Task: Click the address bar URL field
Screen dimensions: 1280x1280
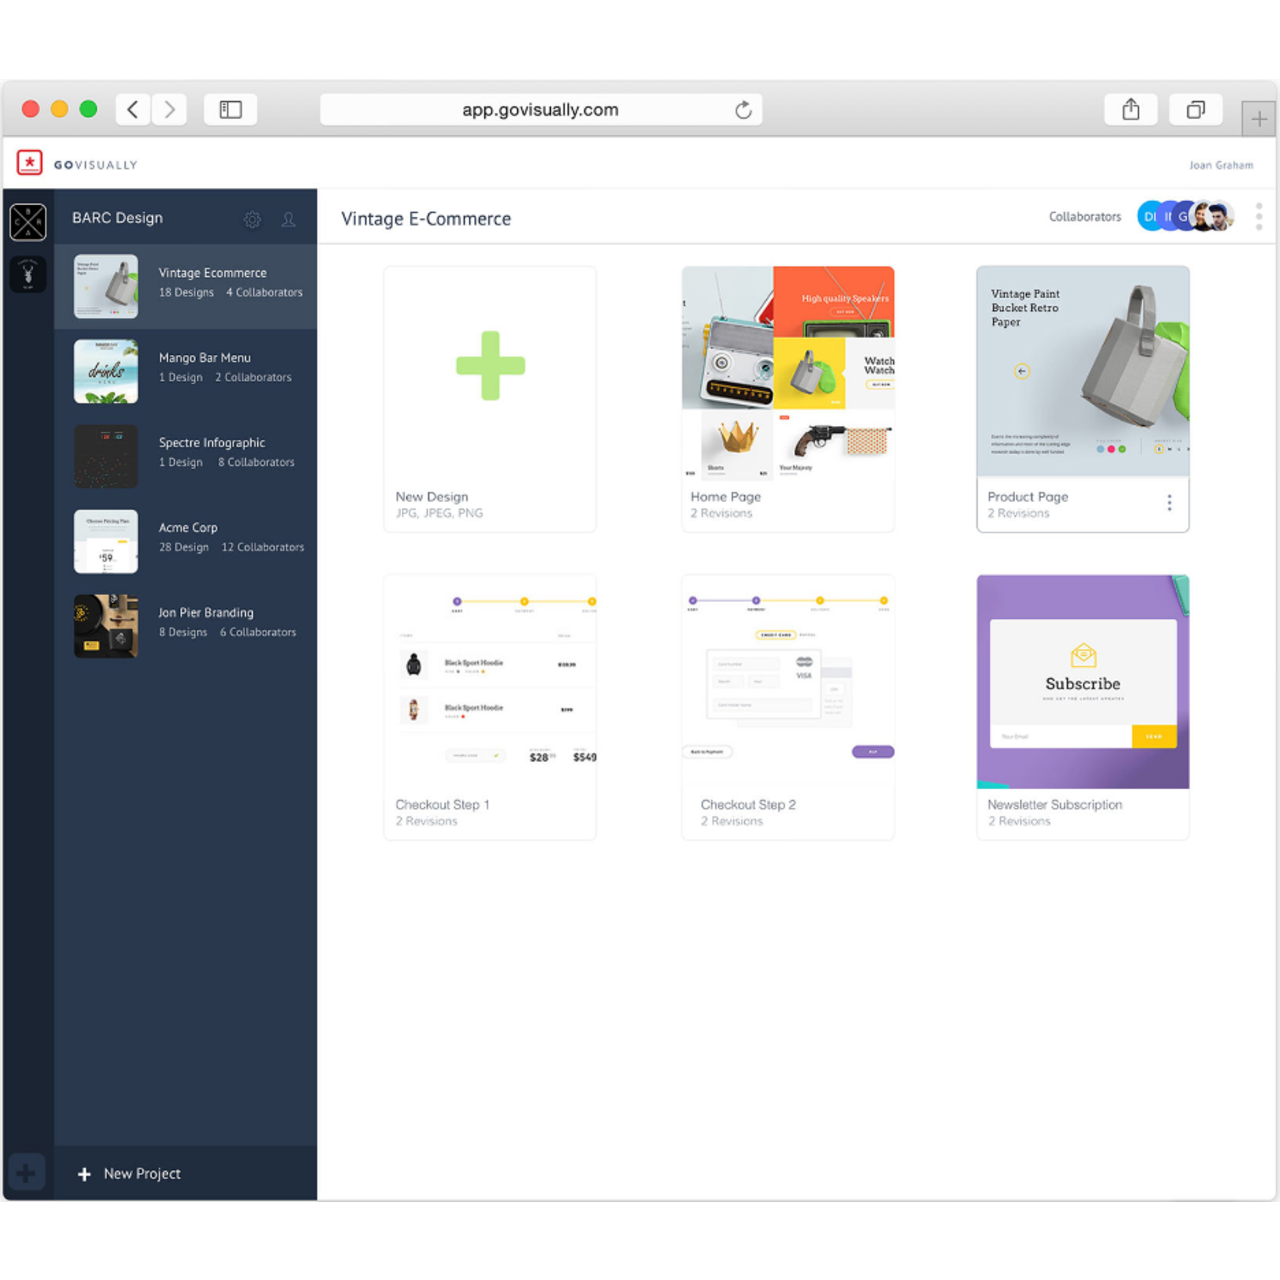Action: (x=540, y=110)
